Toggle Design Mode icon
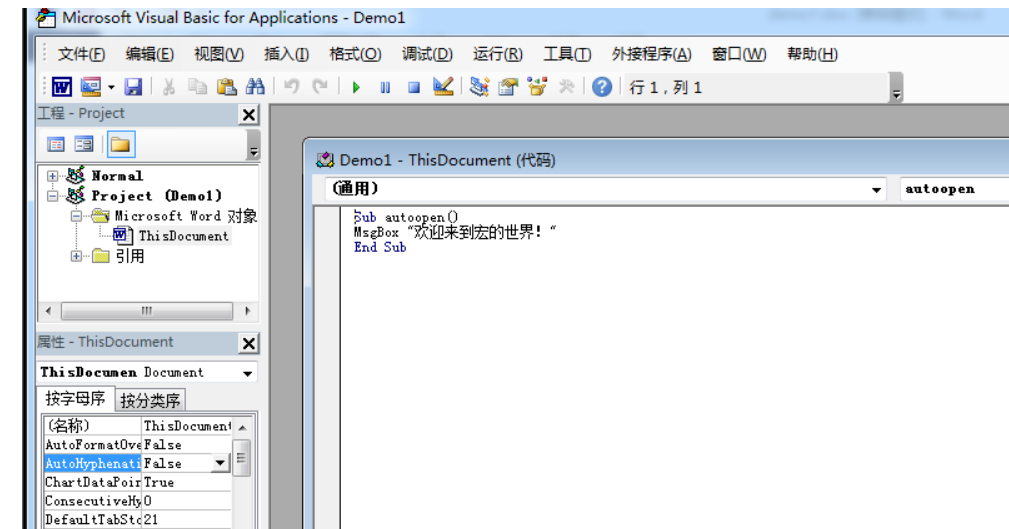Image resolution: width=1009 pixels, height=529 pixels. [443, 87]
